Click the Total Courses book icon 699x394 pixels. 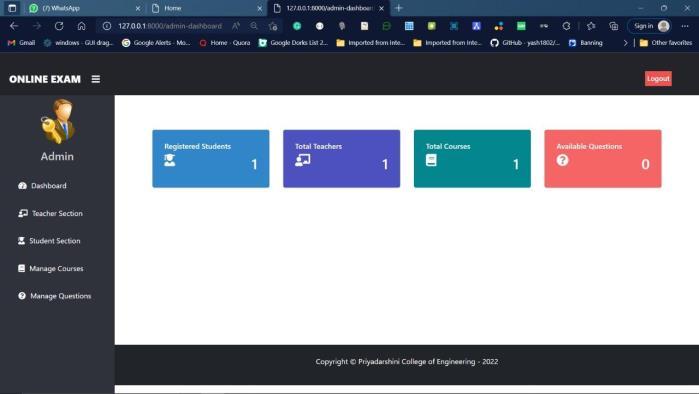click(431, 160)
